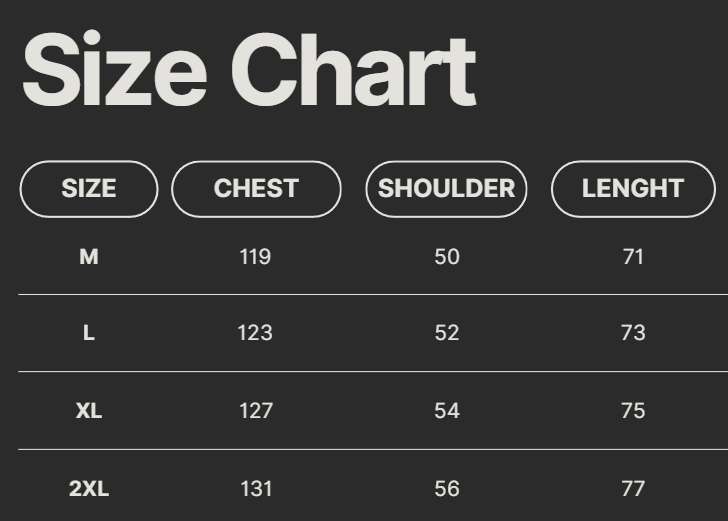Select the LENGHT column header

(x=633, y=189)
